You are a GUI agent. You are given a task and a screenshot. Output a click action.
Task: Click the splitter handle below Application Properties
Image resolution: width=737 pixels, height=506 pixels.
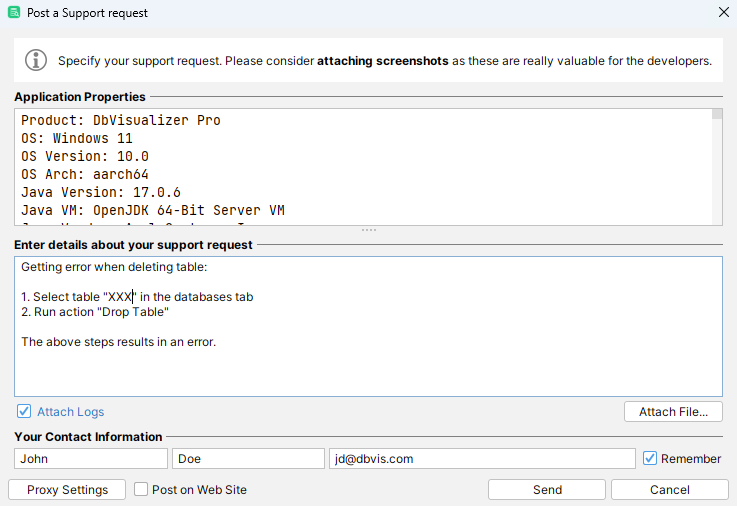368,231
